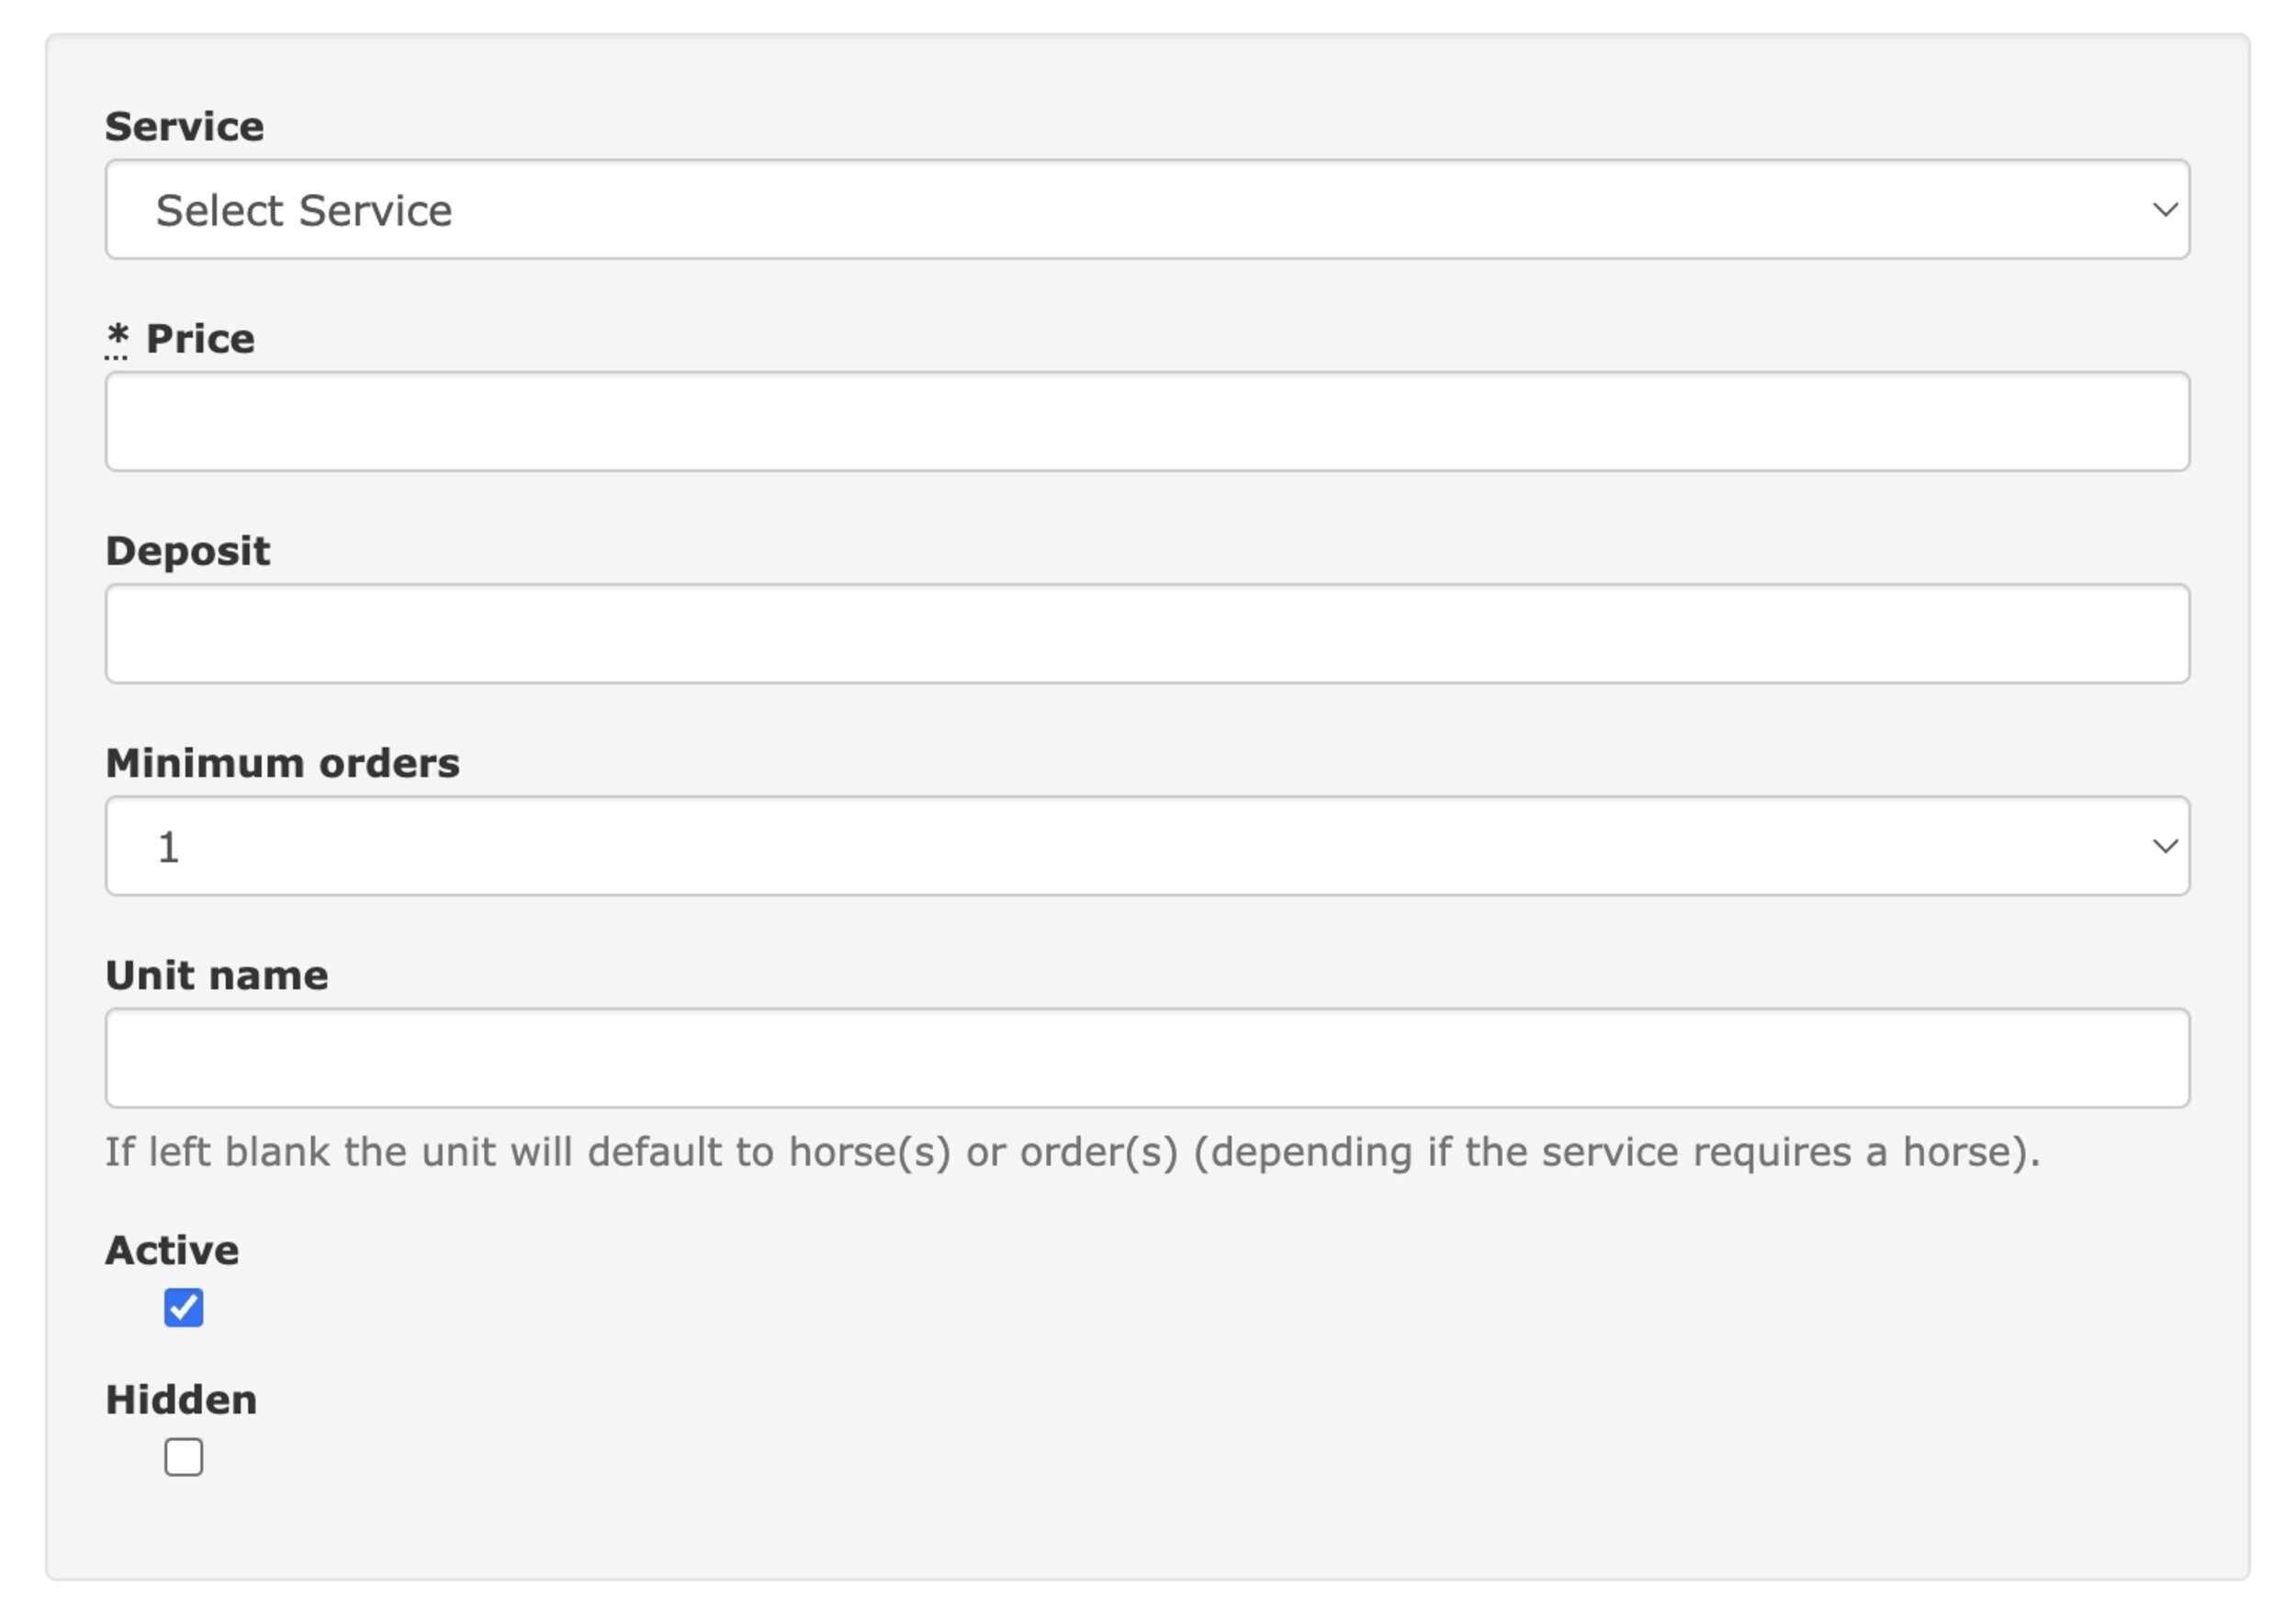Click the Hidden label text
Screen dimensions: 2296x1608
coord(181,1400)
